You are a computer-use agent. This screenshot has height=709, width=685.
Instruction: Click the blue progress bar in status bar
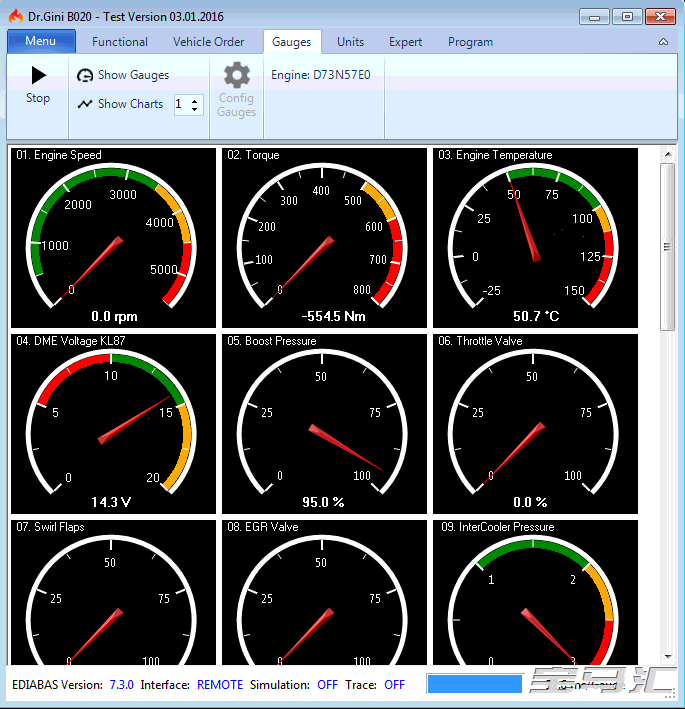474,684
